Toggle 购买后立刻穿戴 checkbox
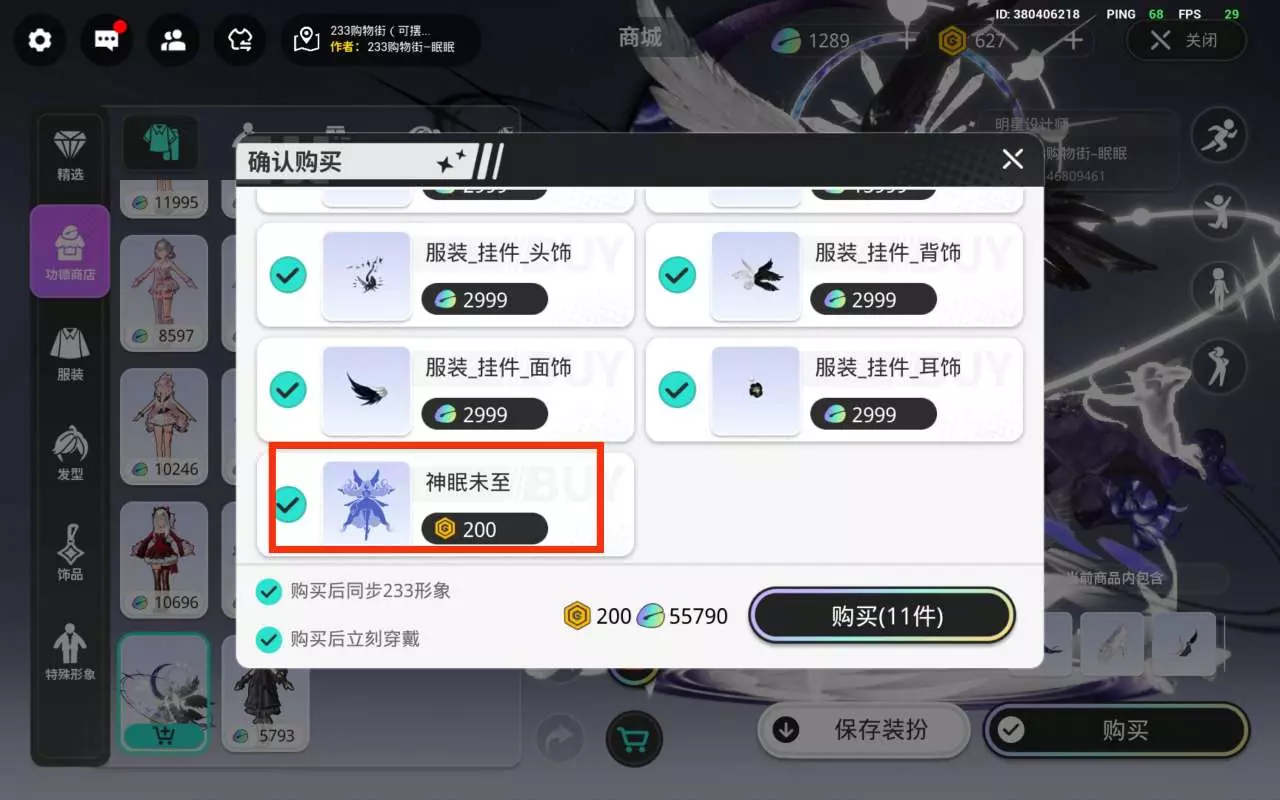1280x800 pixels. pos(268,639)
